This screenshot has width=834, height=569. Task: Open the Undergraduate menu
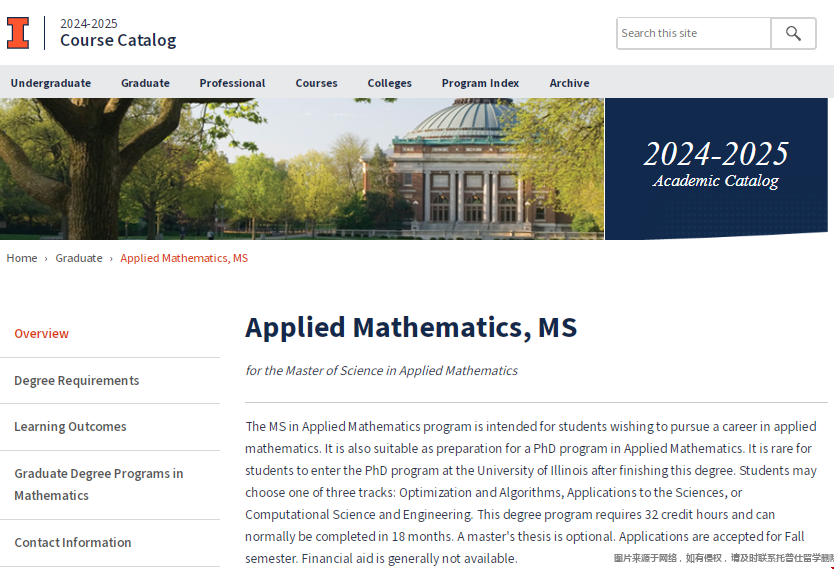51,83
